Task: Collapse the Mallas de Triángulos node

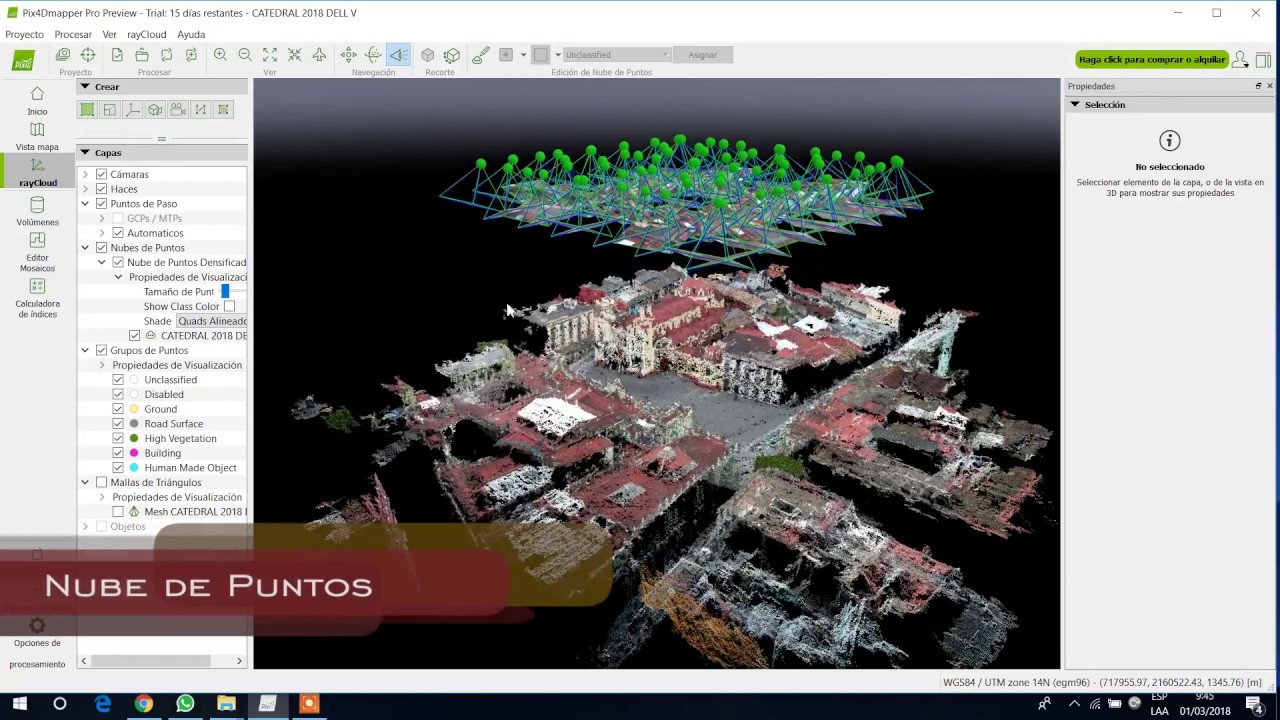Action: pos(85,482)
